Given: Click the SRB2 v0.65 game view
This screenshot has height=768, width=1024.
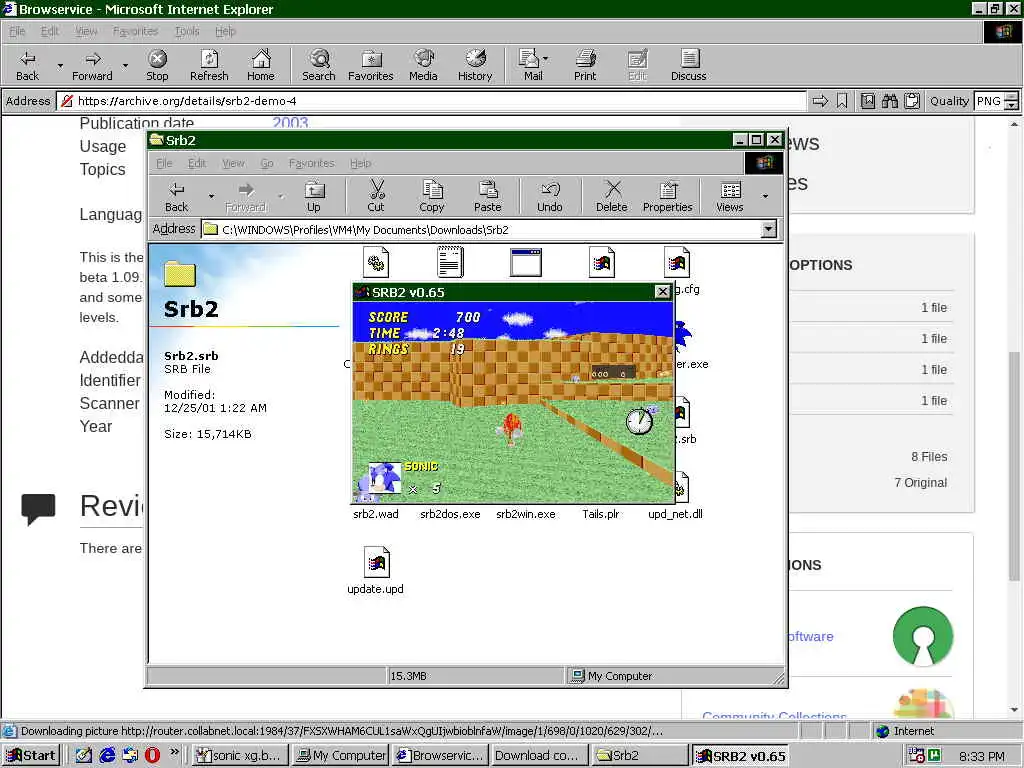Looking at the screenshot, I should pyautogui.click(x=513, y=402).
